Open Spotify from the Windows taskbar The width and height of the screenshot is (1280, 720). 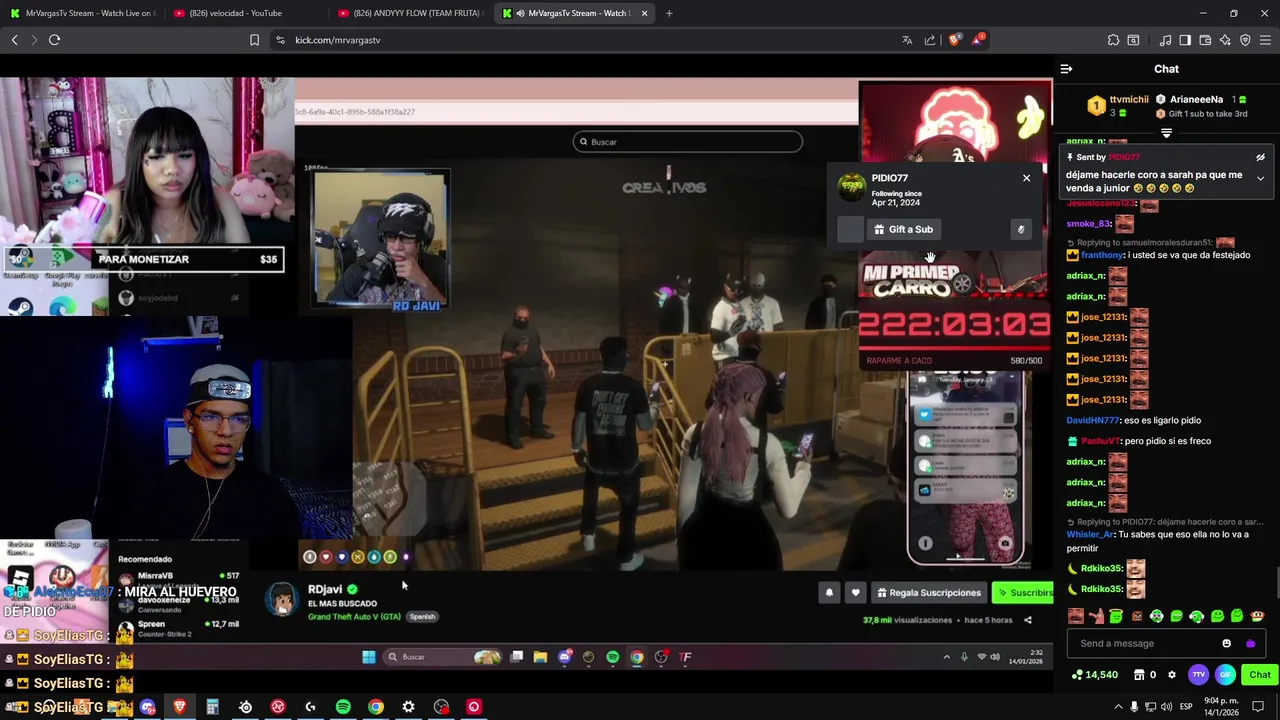(343, 707)
